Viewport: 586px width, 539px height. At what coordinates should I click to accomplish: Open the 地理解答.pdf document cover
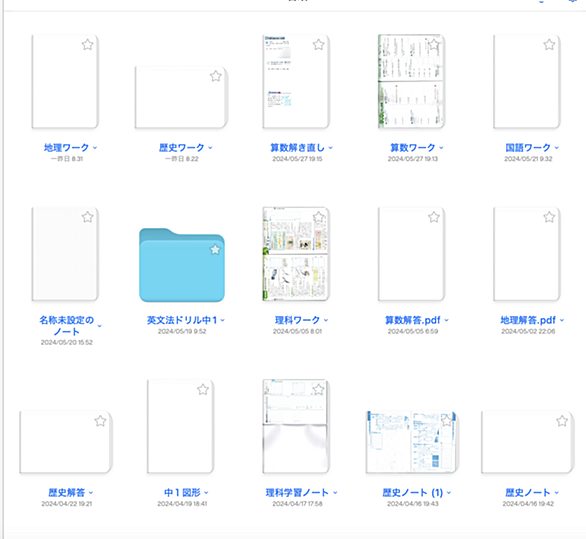pyautogui.click(x=527, y=254)
